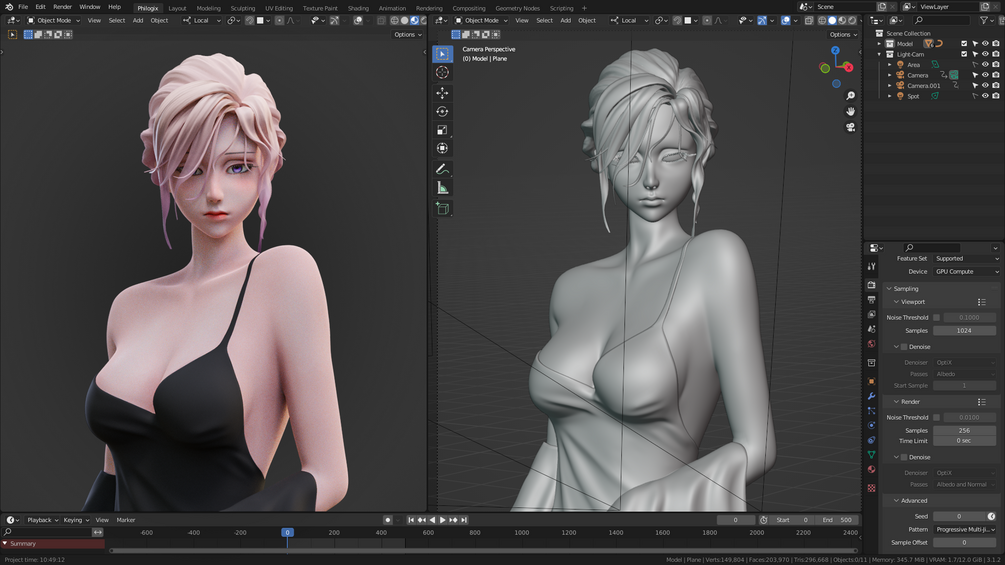
Task: Click the viewport Samples 1024 field
Action: coord(965,331)
